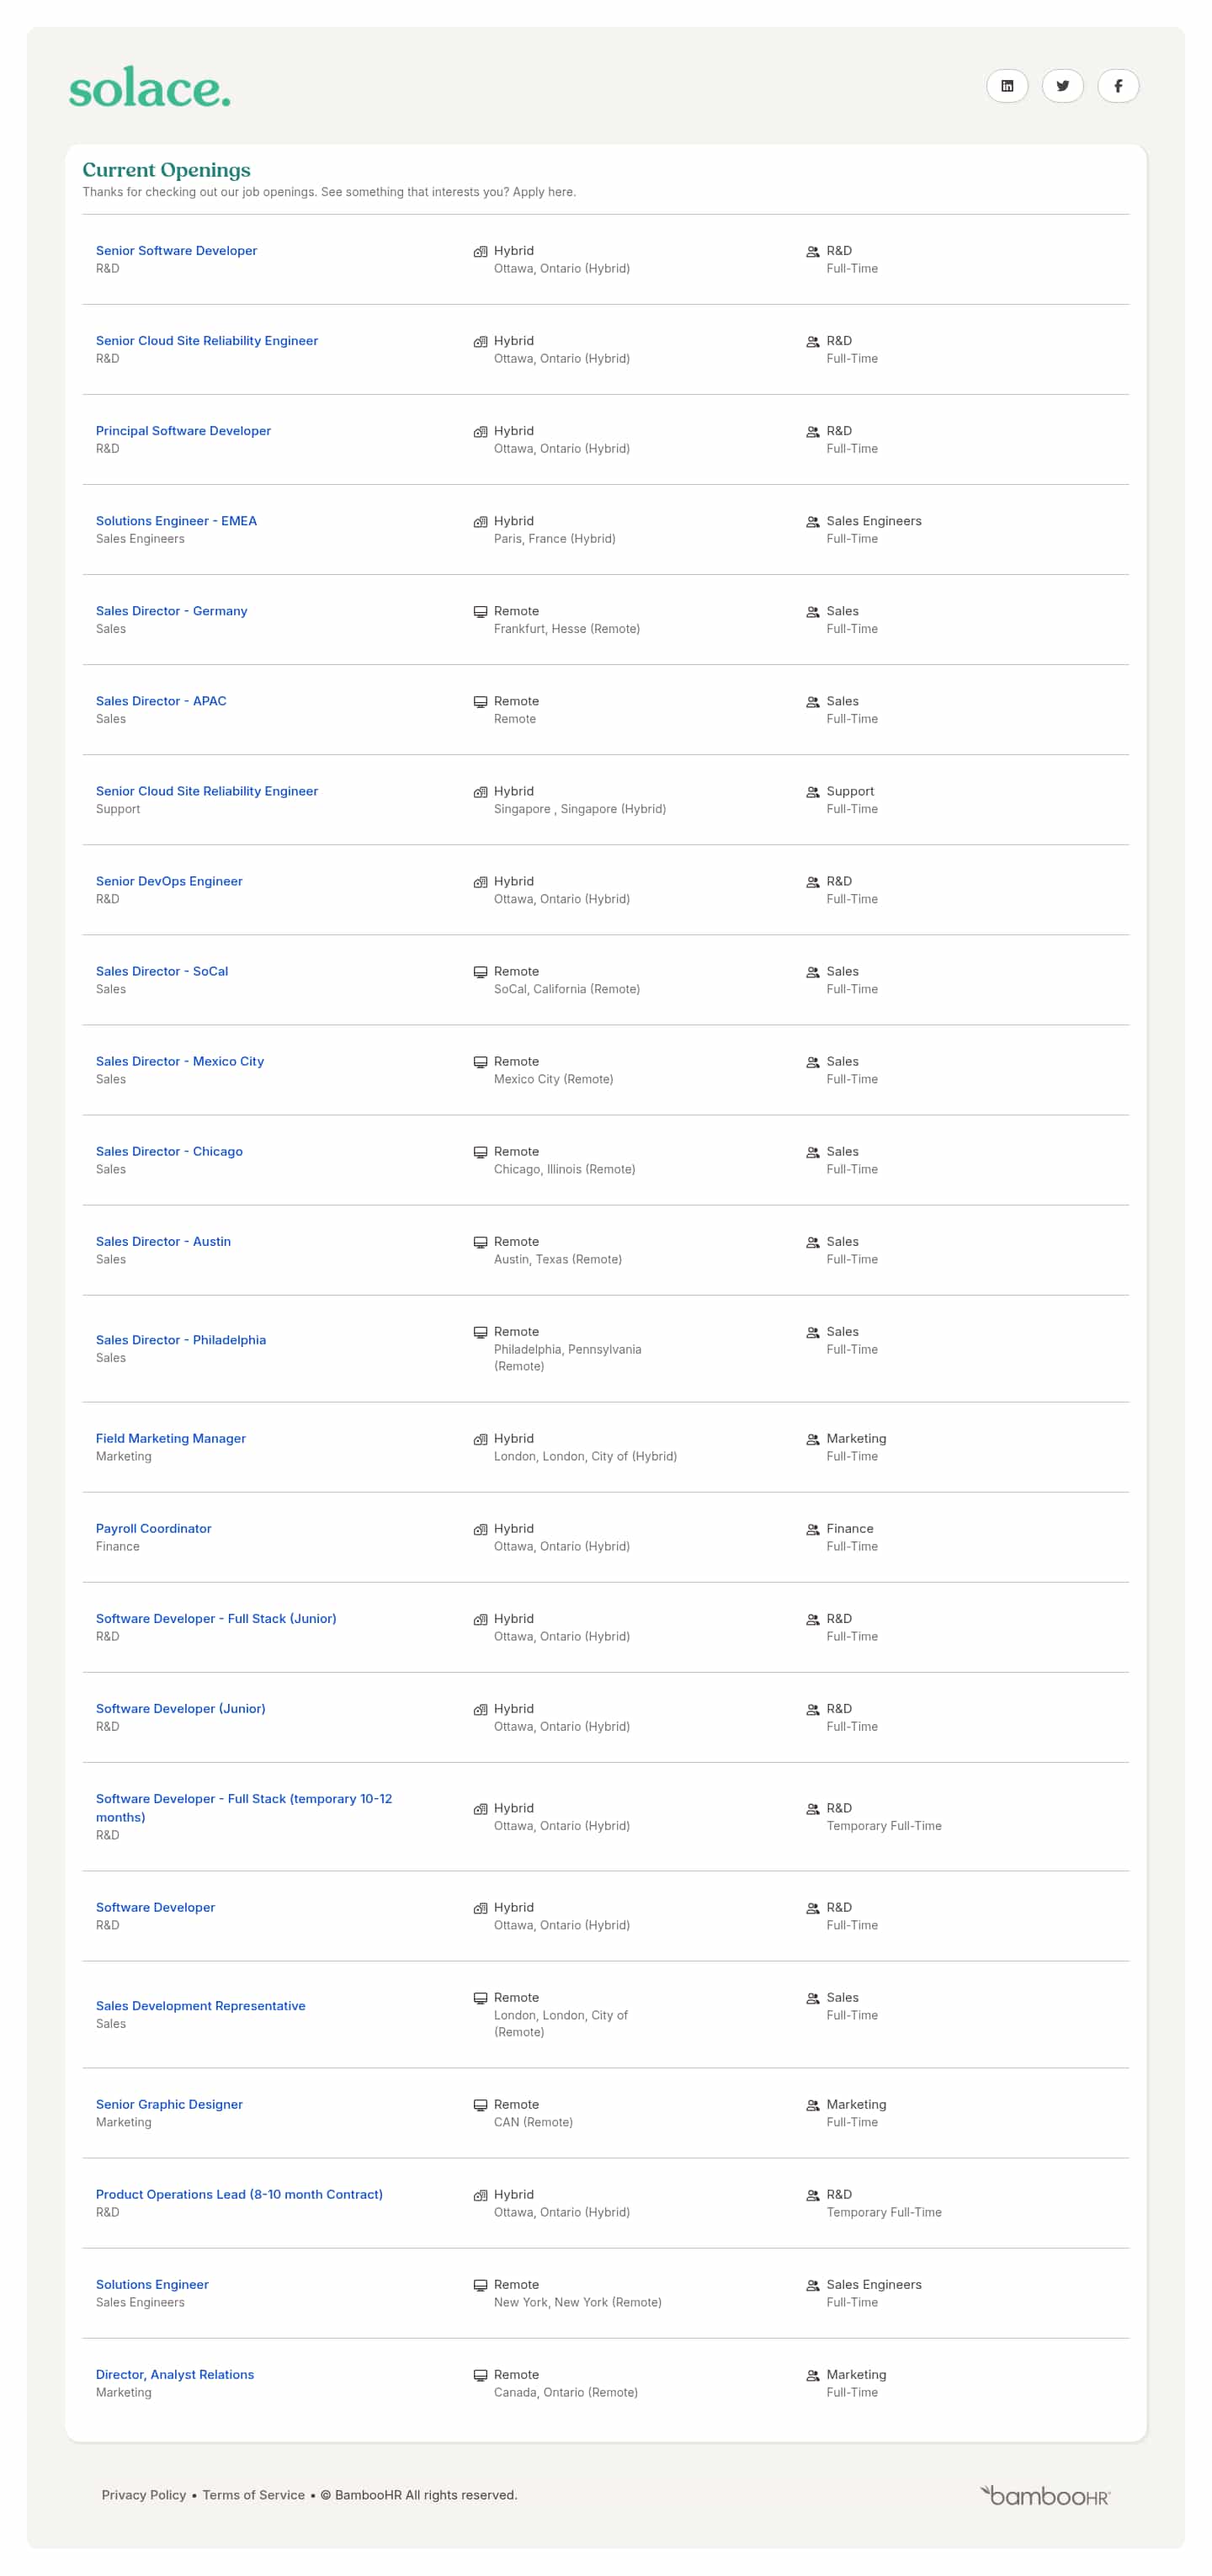Click the BambooHR logo in footer
Viewport: 1212px width, 2576px height.
pos(1045,2495)
